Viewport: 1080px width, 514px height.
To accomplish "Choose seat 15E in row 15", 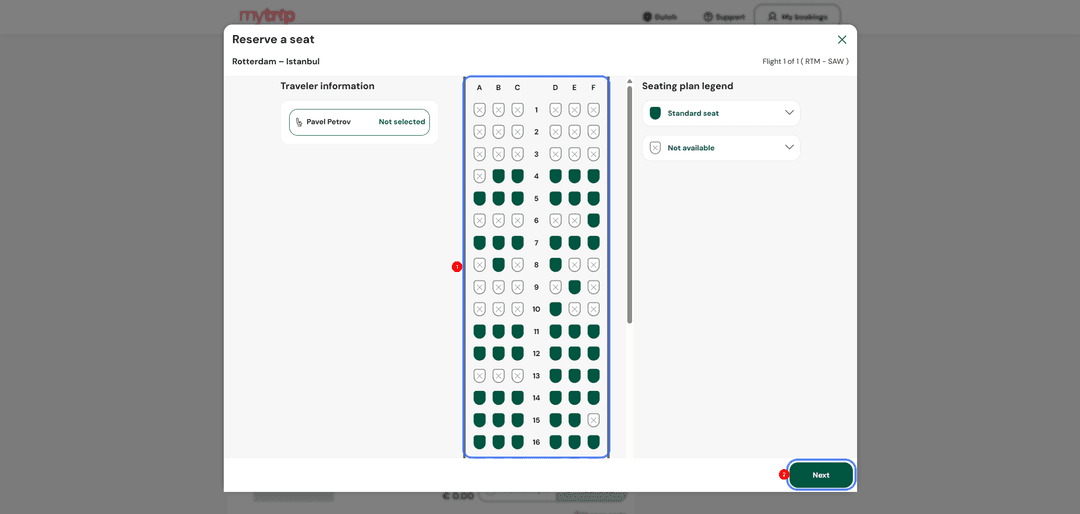I will 574,420.
